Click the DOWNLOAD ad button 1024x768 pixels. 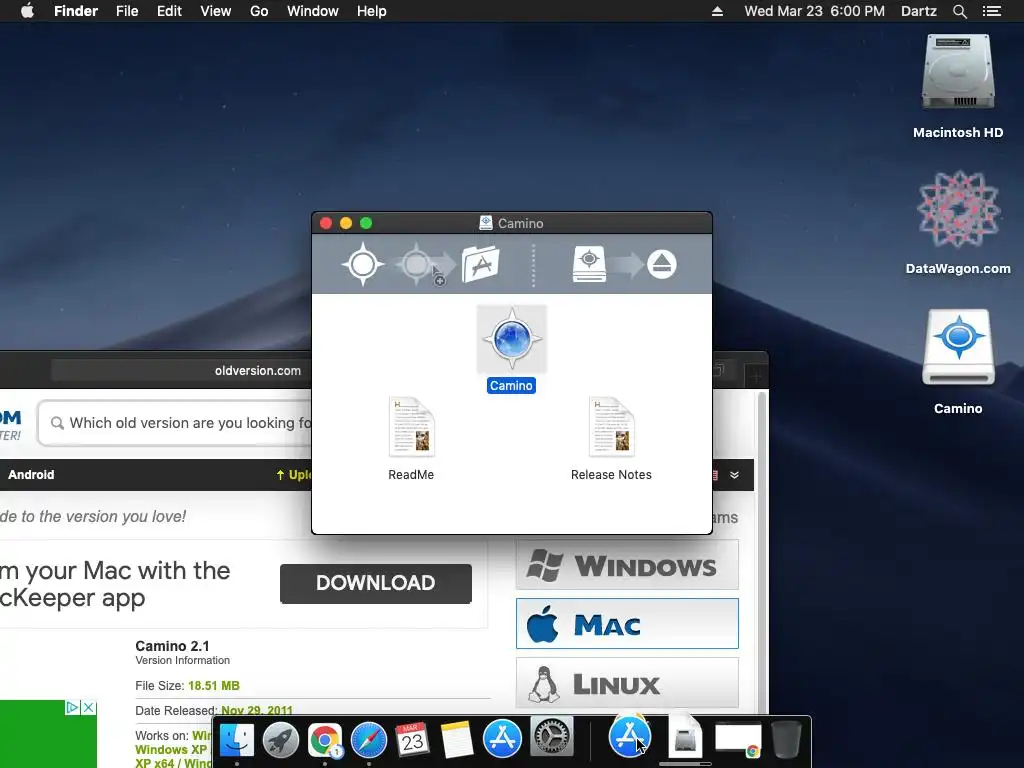pos(376,583)
